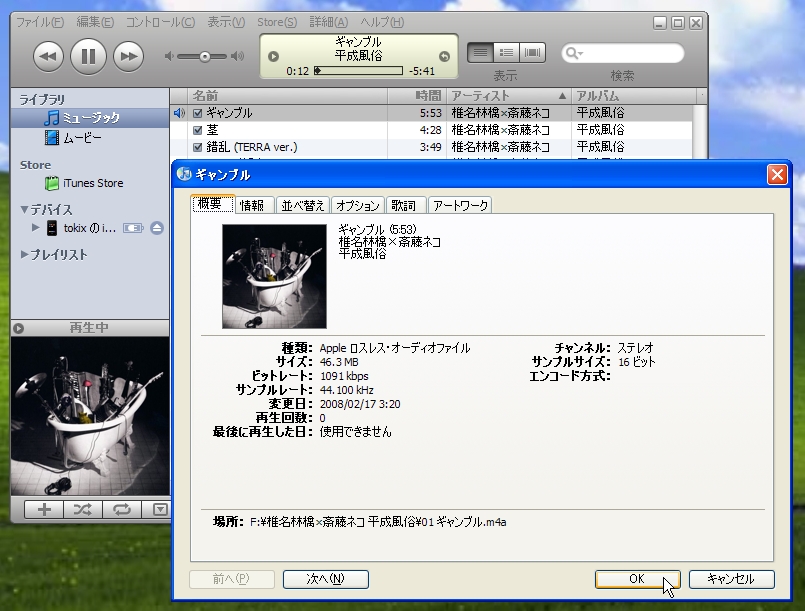Expand the tokix iPod device triangle
Image resolution: width=805 pixels, height=611 pixels.
pyautogui.click(x=35, y=227)
